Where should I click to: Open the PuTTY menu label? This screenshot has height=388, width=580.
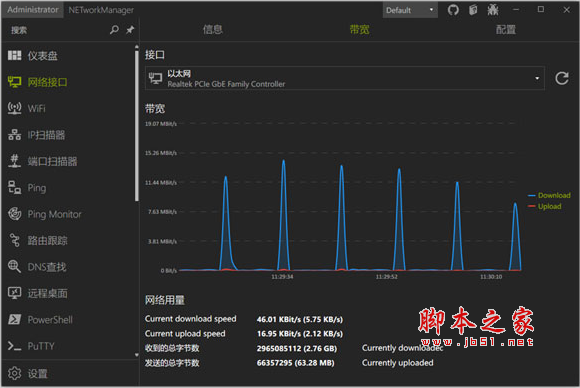point(41,346)
